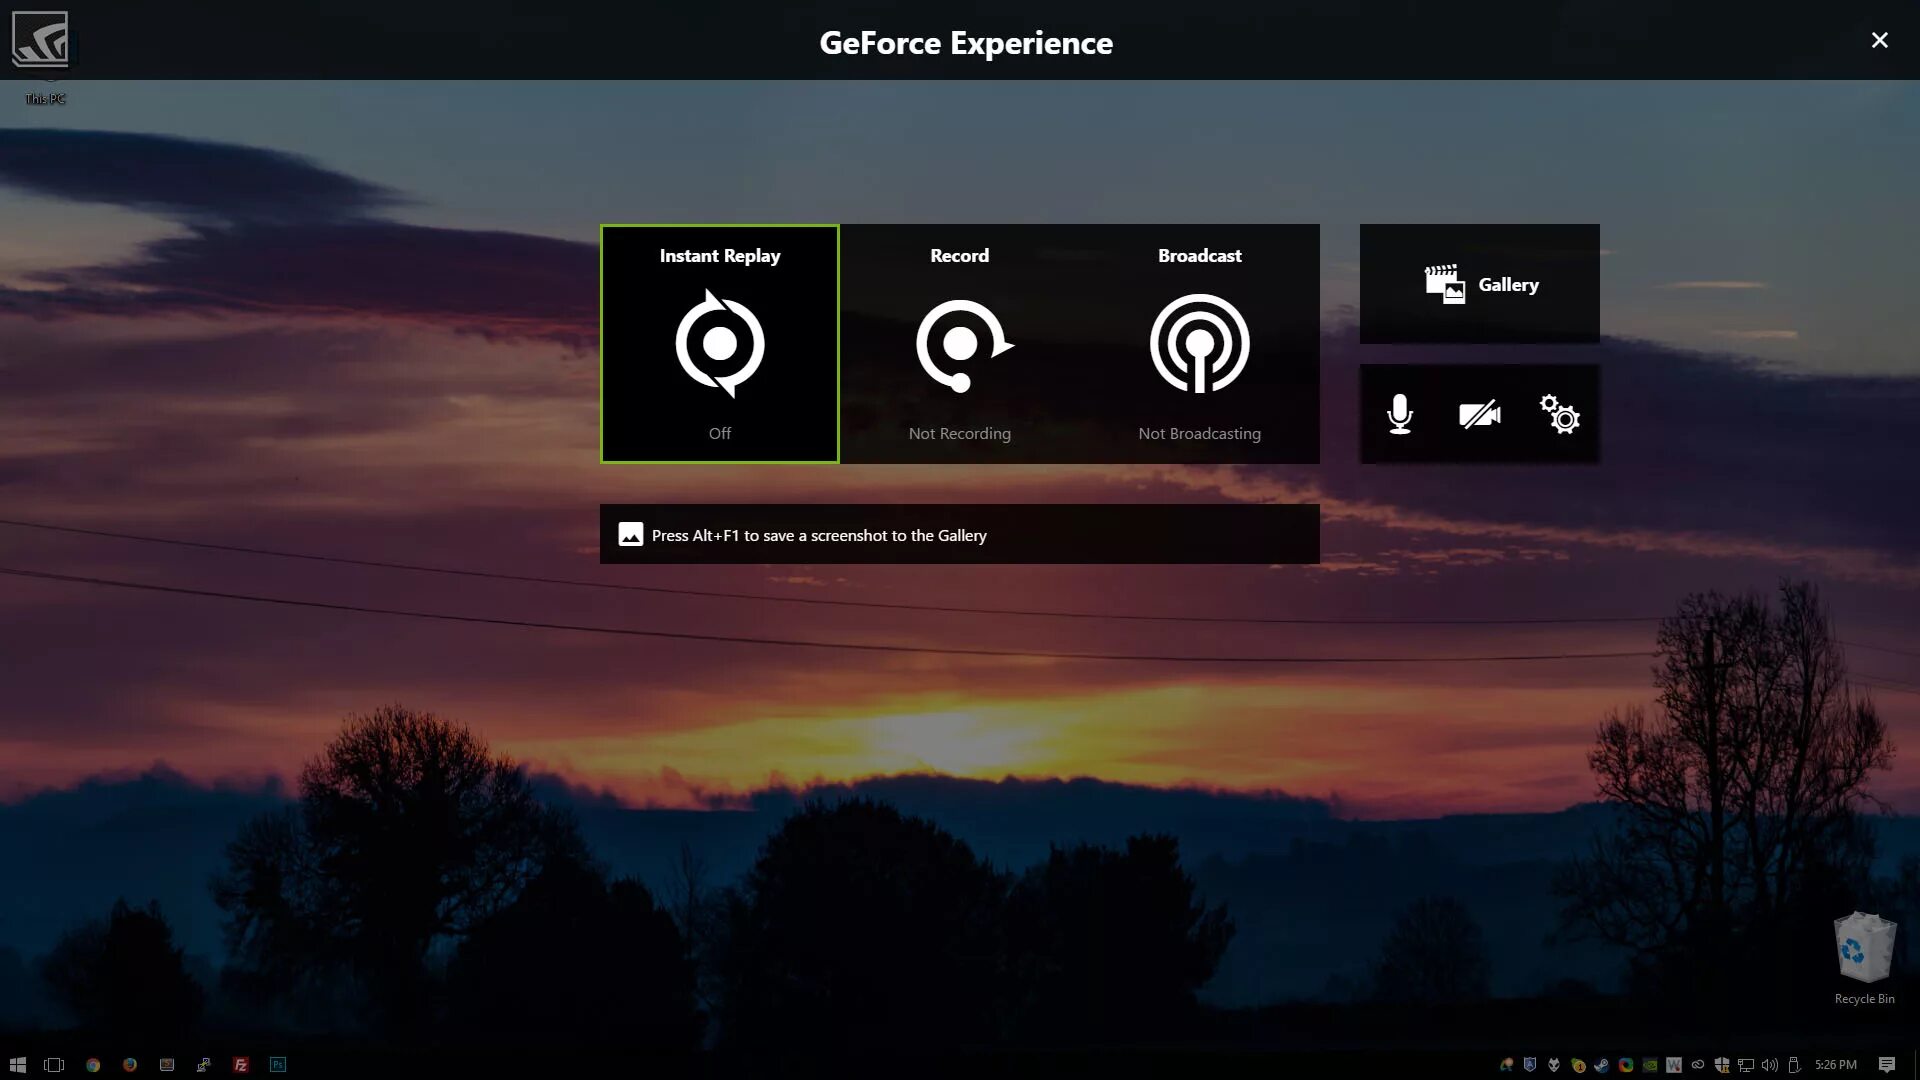Open the Action Center notification icon
Screen dimensions: 1920x1080
(x=1887, y=1065)
